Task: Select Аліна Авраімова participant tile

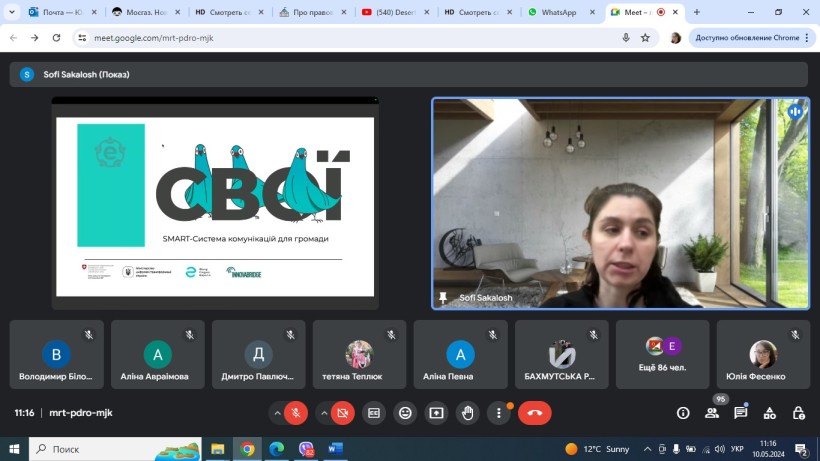Action: [157, 354]
